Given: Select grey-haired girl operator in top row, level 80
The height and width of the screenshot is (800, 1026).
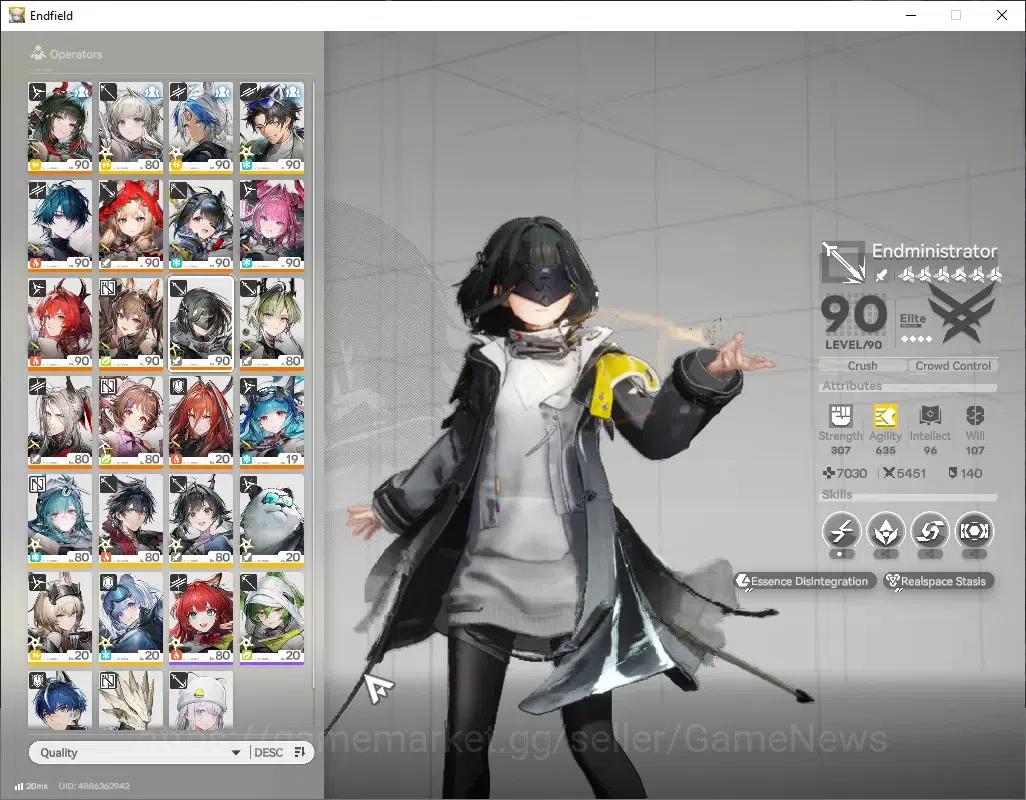Looking at the screenshot, I should point(130,128).
